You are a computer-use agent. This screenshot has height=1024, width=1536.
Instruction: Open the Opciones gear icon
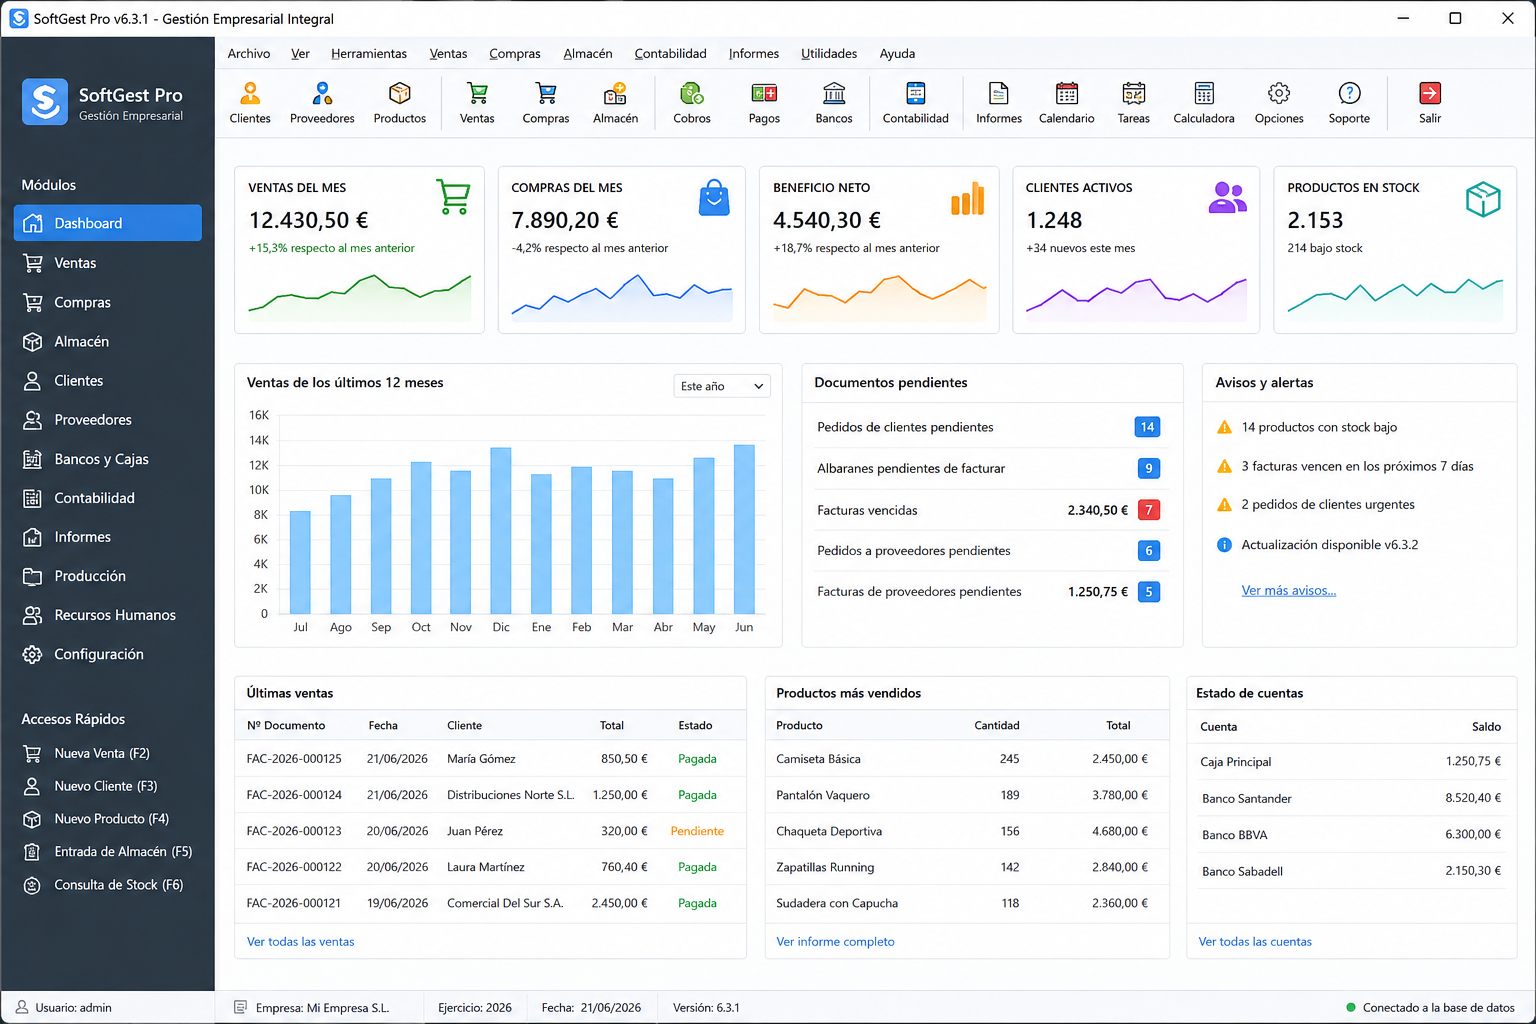[1279, 103]
